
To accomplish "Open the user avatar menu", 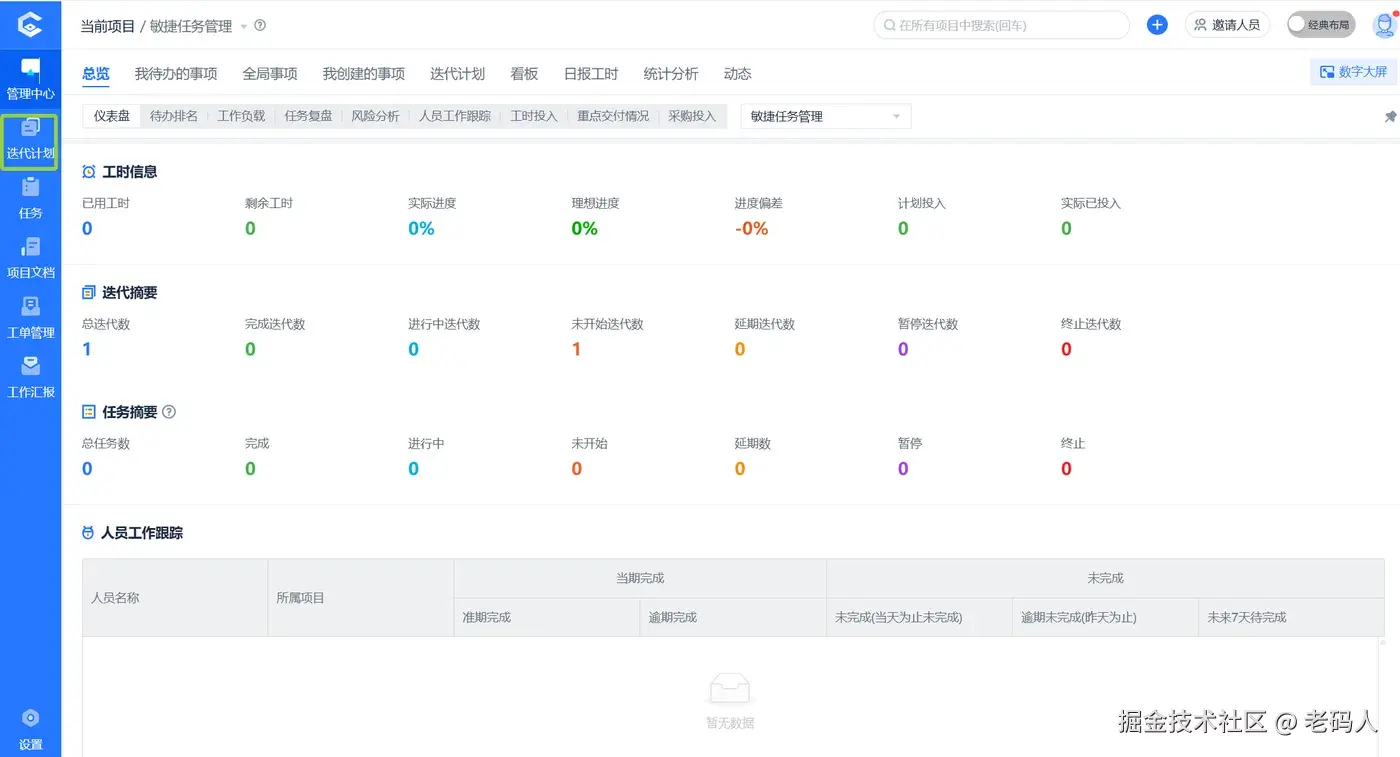I will (x=1385, y=25).
